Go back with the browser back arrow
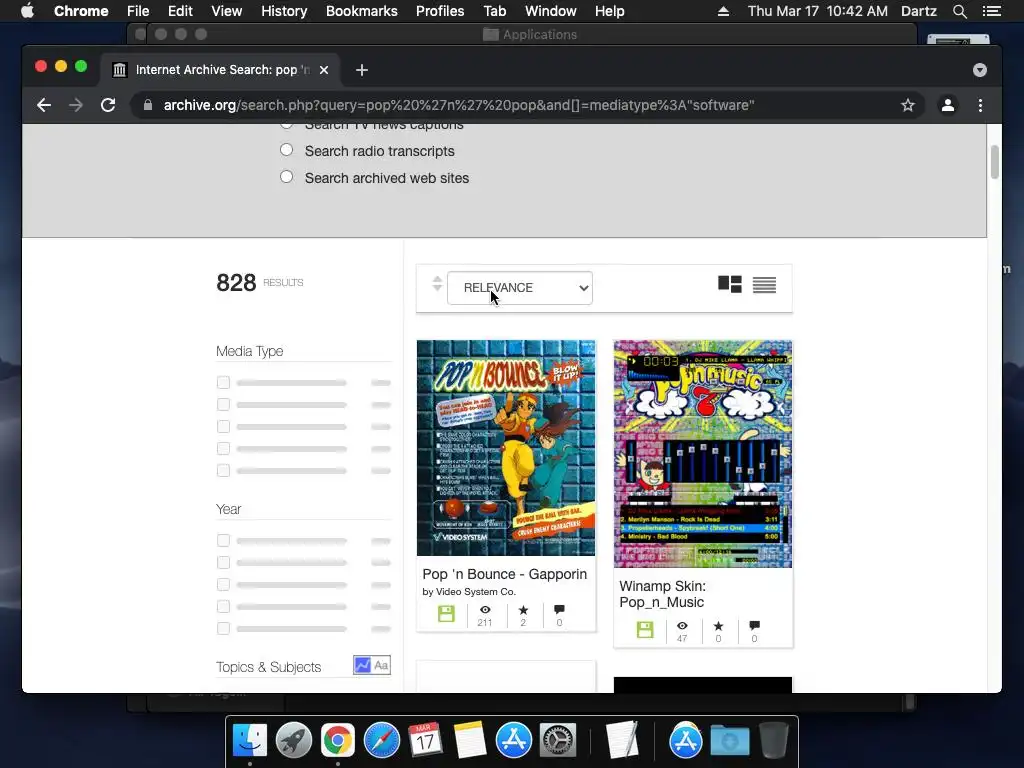This screenshot has width=1024, height=768. click(x=44, y=105)
